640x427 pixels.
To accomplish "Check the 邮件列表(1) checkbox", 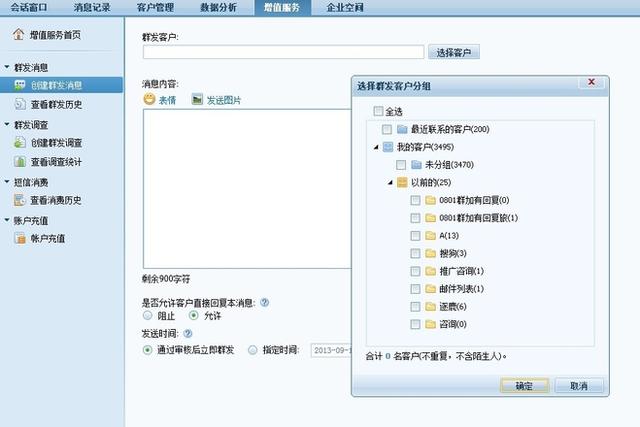I will 415,289.
